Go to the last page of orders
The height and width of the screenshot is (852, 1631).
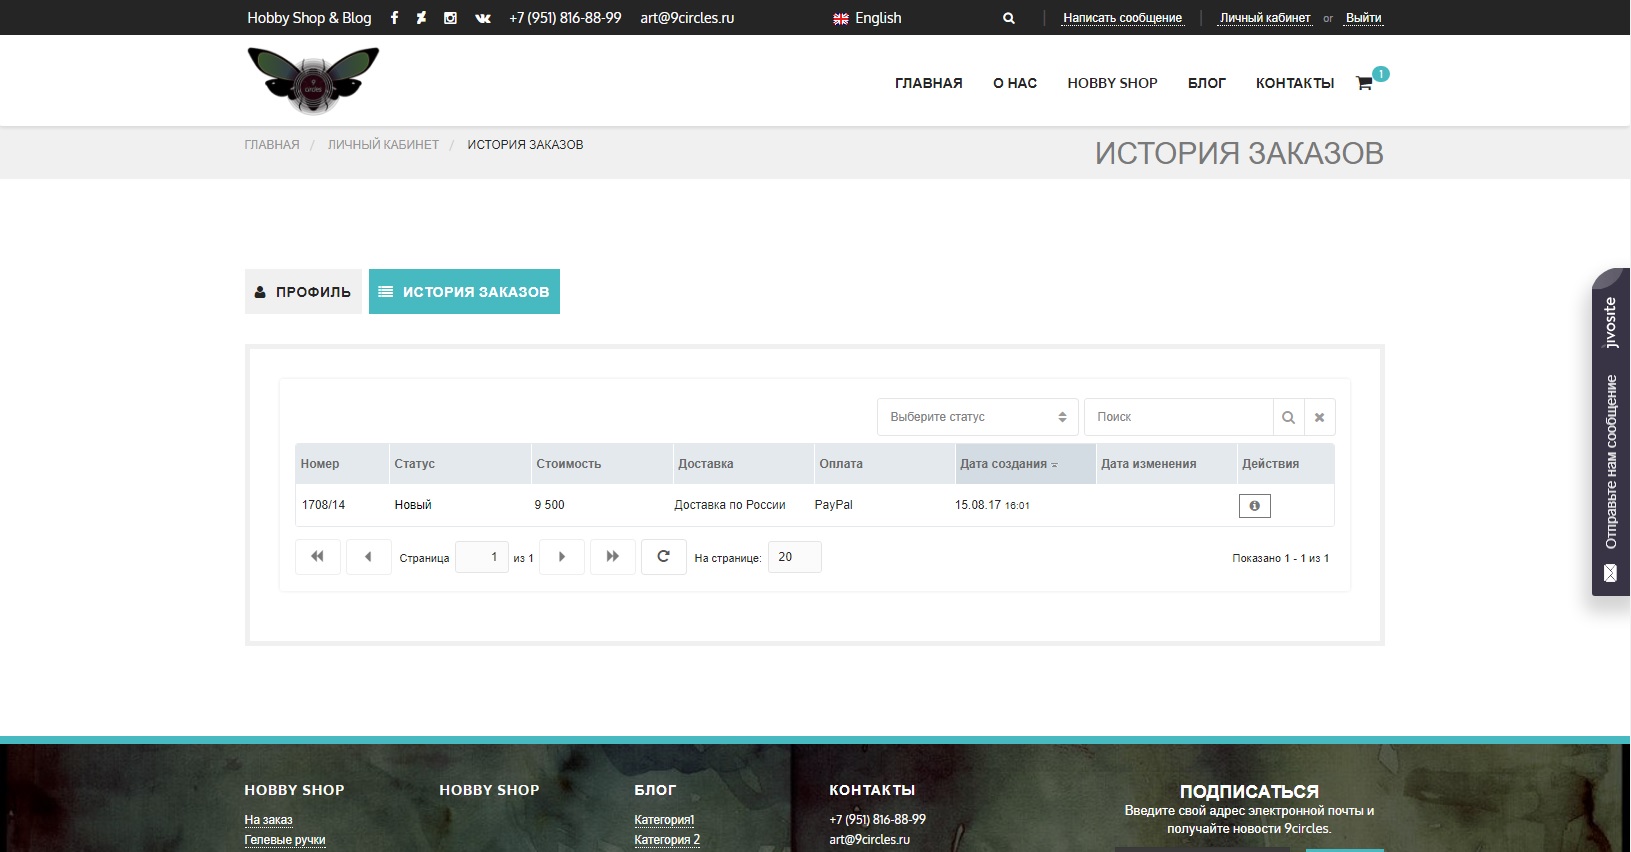tap(613, 557)
